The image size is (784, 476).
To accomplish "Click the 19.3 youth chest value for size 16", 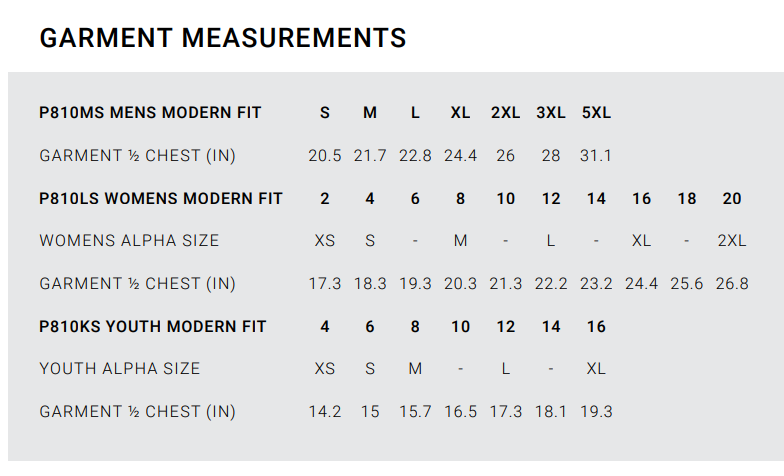I will pos(596,412).
